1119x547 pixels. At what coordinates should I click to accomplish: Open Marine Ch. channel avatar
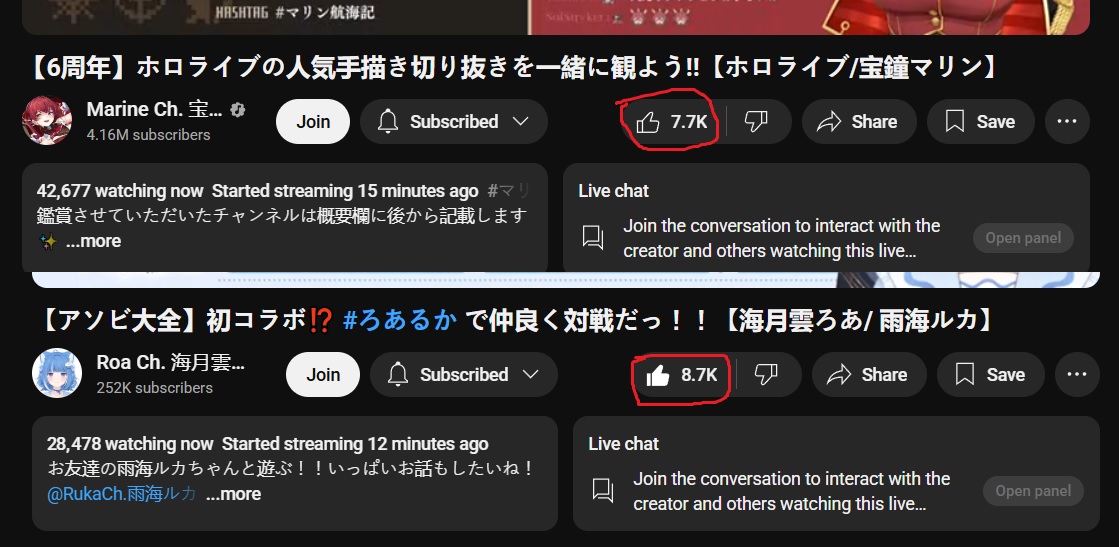click(47, 121)
